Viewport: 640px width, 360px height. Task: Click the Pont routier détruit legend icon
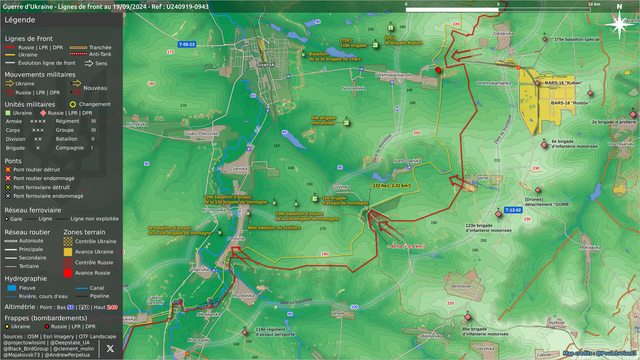point(8,169)
